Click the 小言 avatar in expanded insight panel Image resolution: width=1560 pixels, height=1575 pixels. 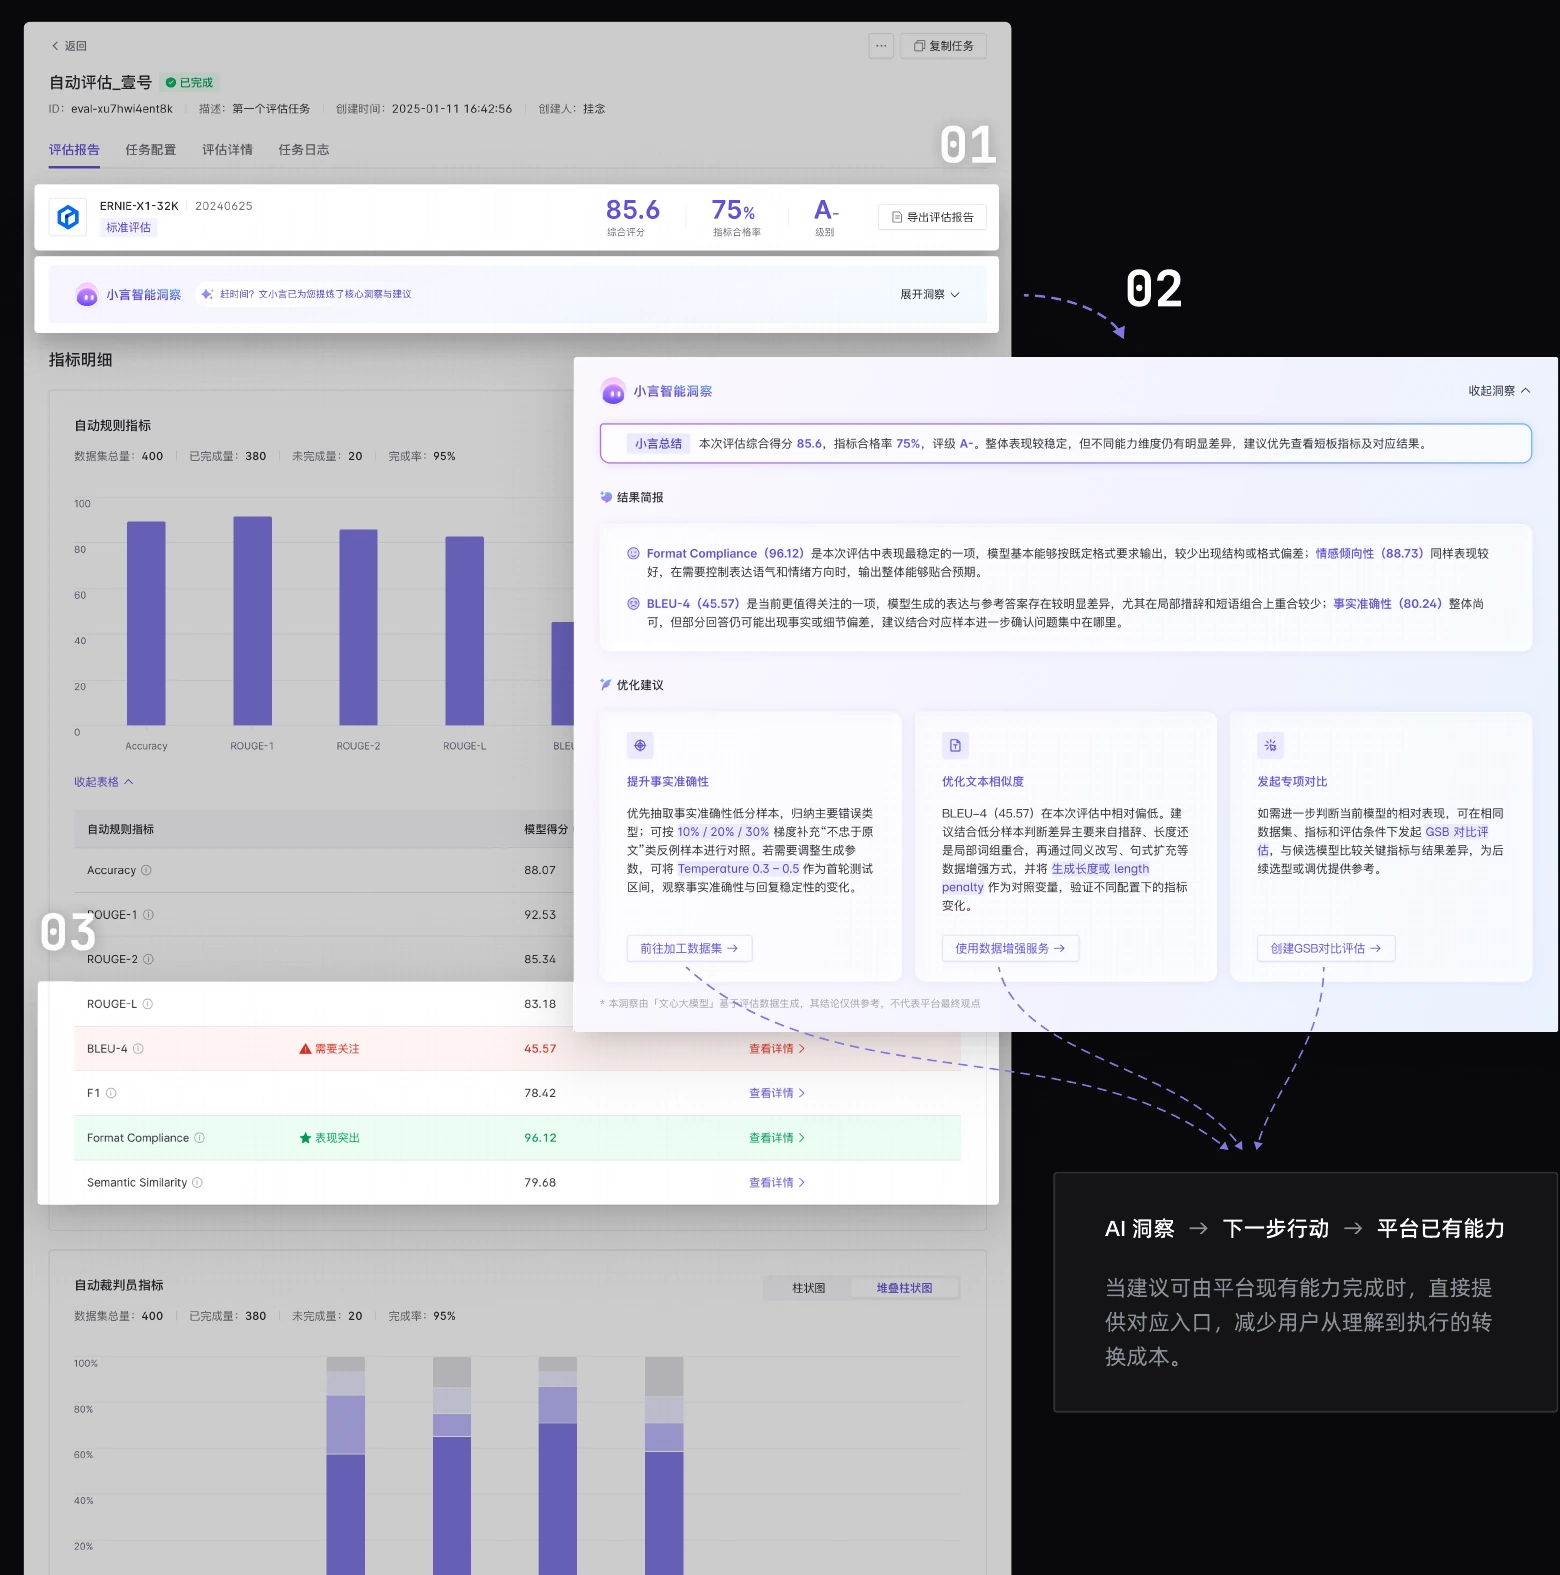(614, 391)
